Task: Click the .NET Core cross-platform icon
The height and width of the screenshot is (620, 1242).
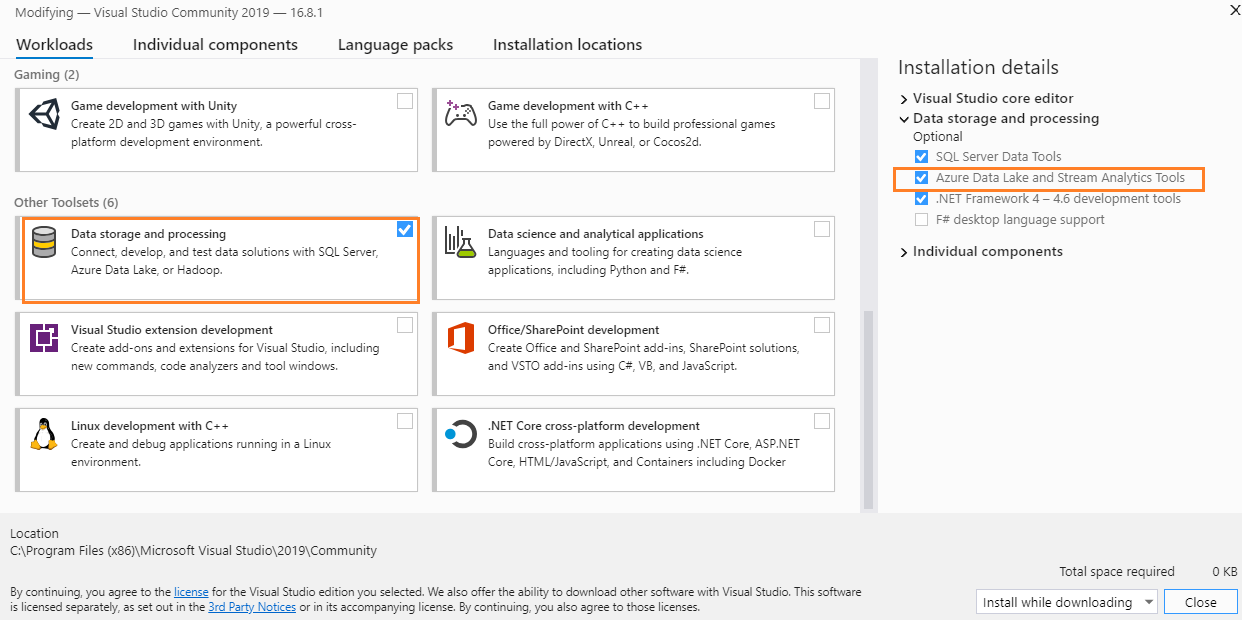Action: [460, 435]
